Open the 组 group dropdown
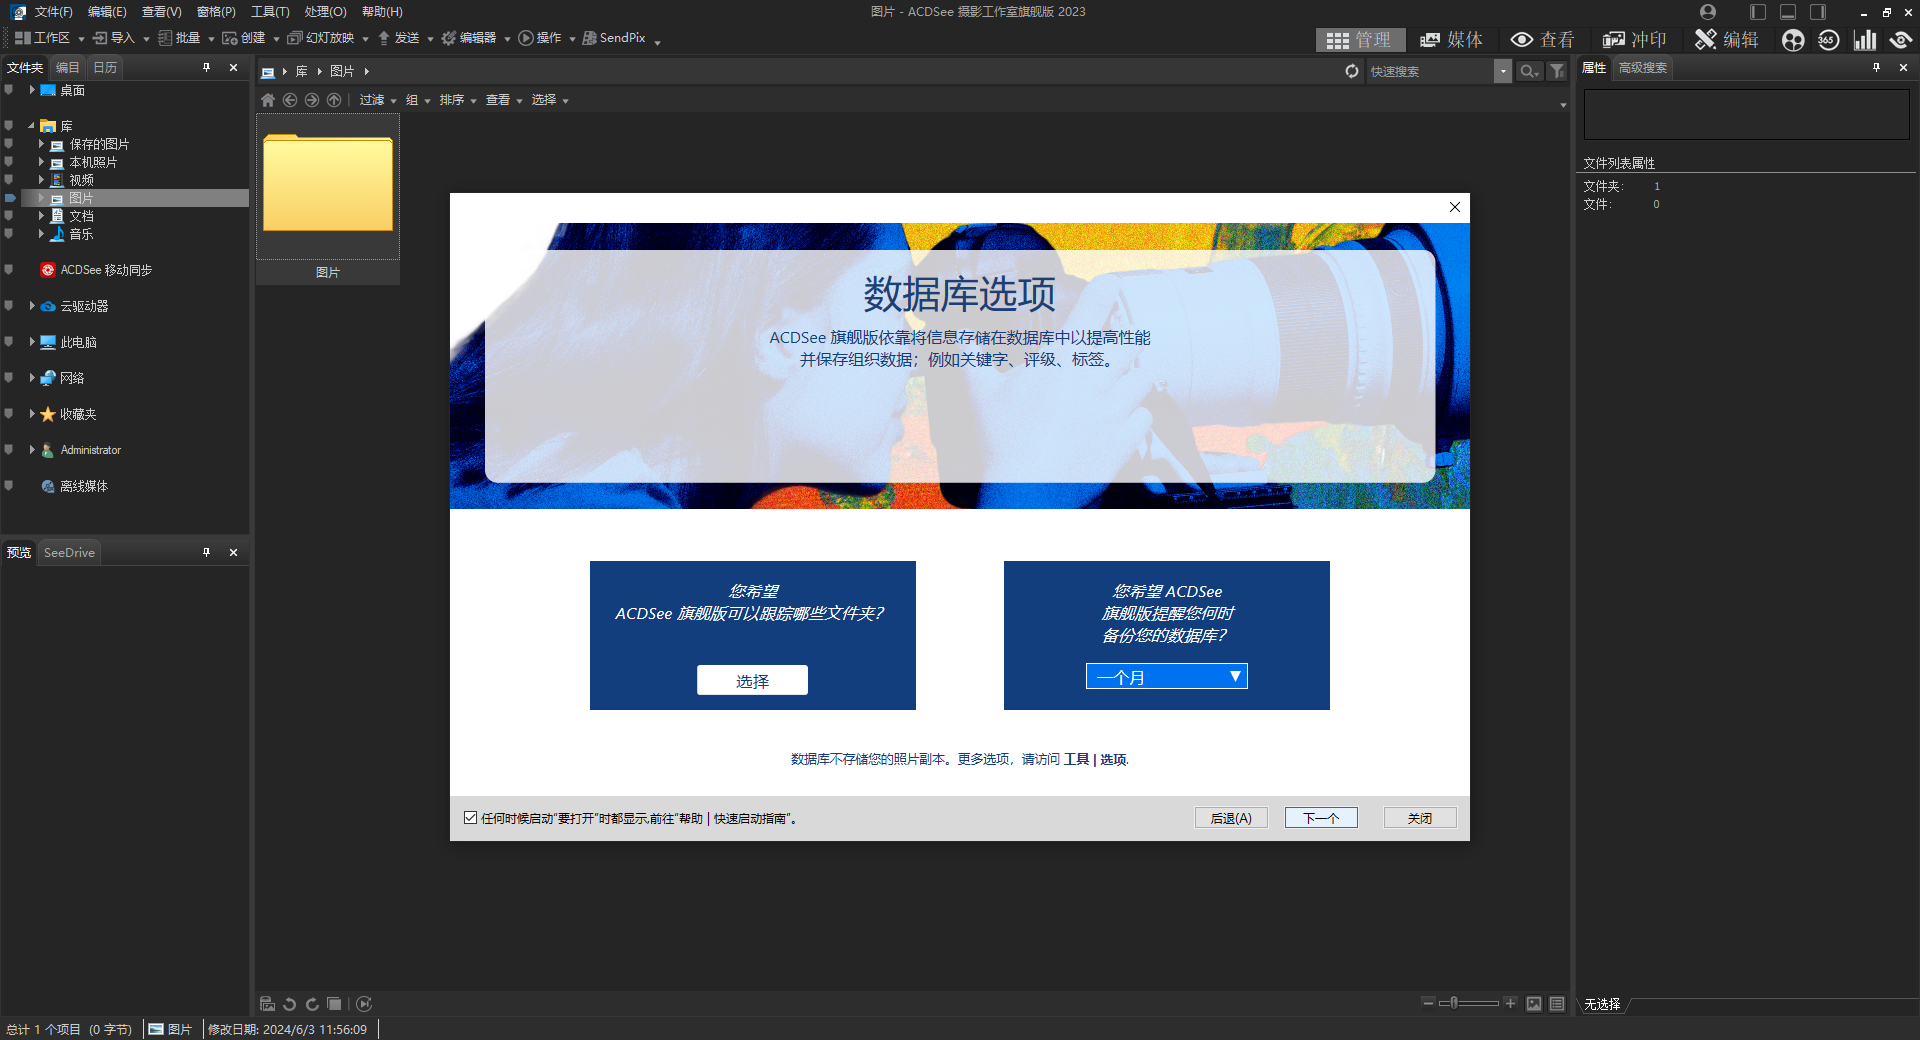This screenshot has height=1040, width=1920. (418, 100)
